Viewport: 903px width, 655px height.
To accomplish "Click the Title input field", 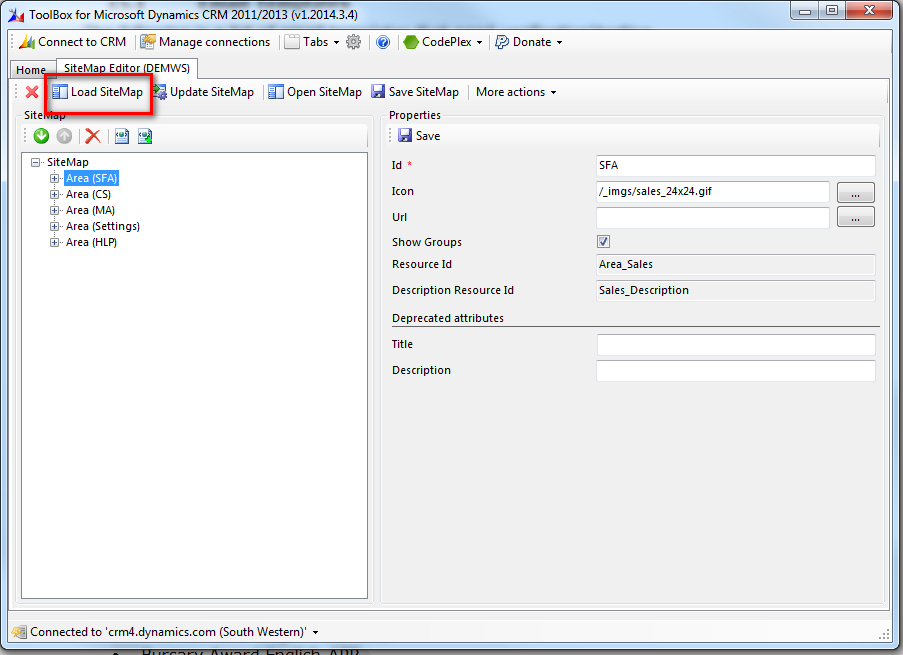I will 735,345.
